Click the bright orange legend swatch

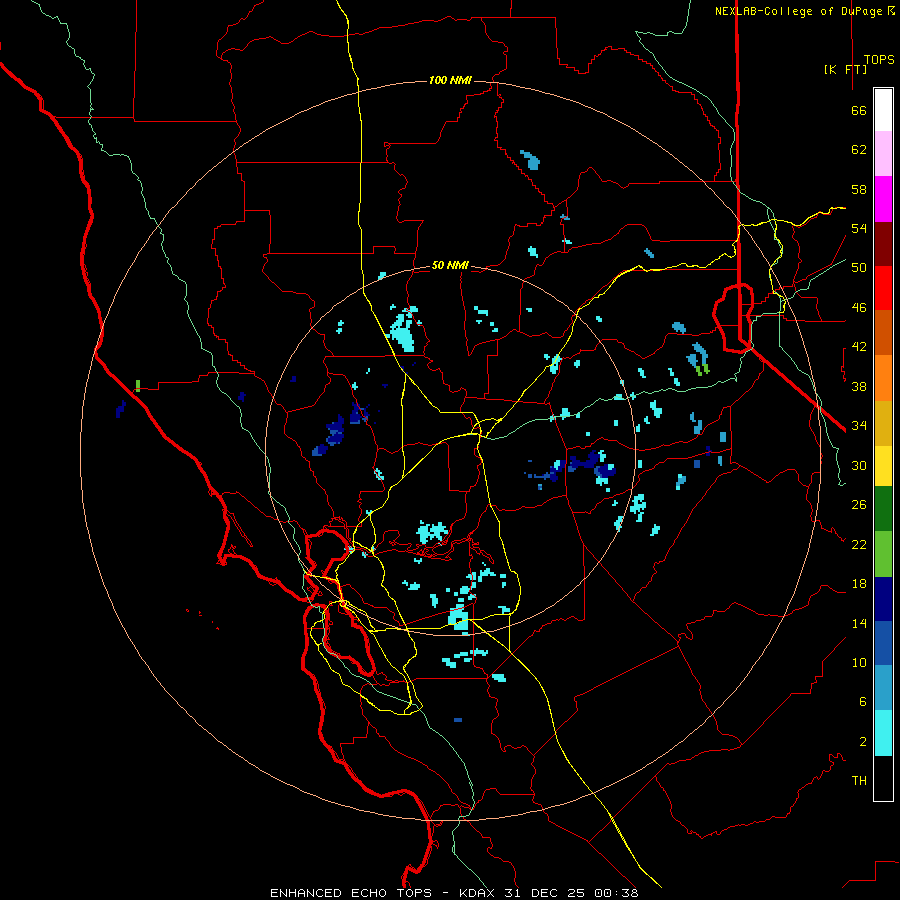[x=883, y=378]
